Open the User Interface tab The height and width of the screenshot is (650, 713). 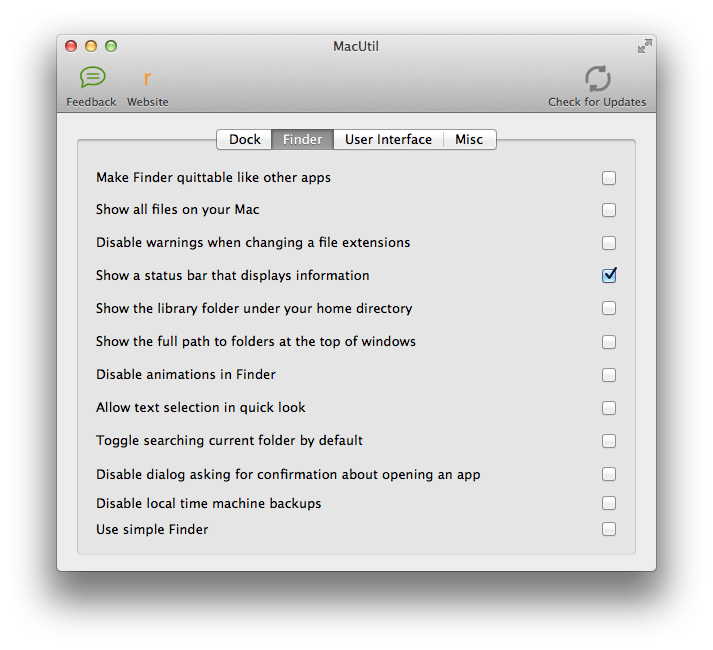388,139
